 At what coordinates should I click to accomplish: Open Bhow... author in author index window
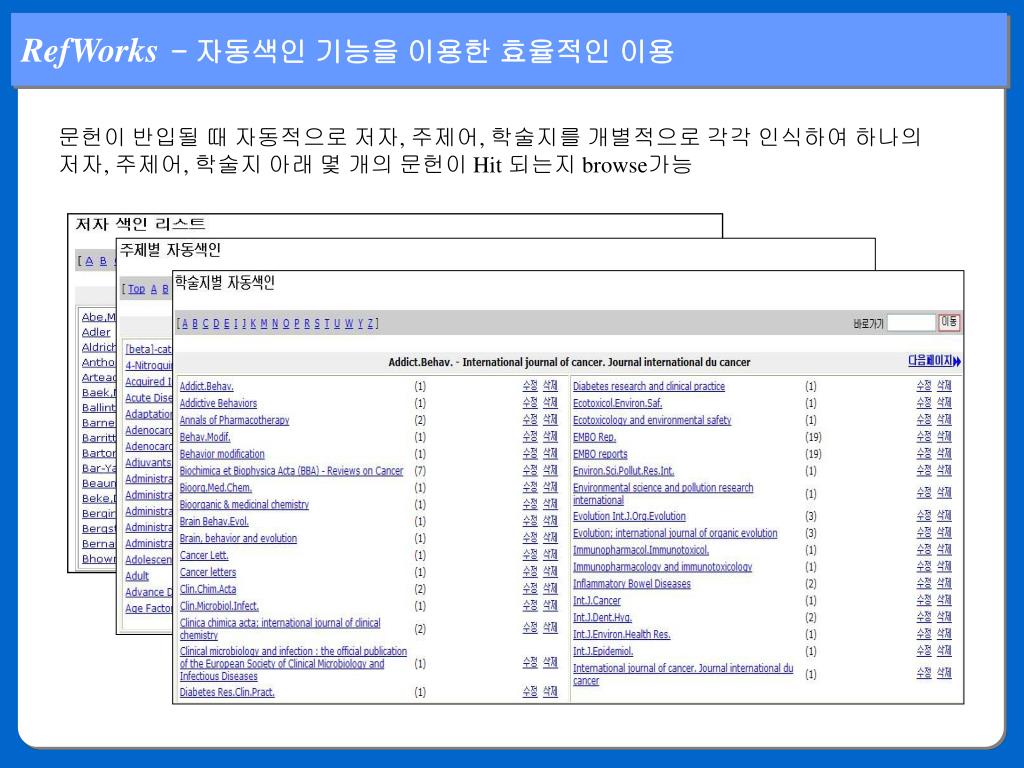coord(99,559)
